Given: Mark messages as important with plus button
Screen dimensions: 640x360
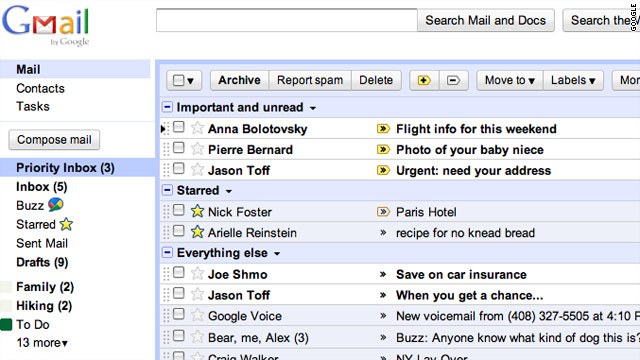Looking at the screenshot, I should click(x=424, y=80).
